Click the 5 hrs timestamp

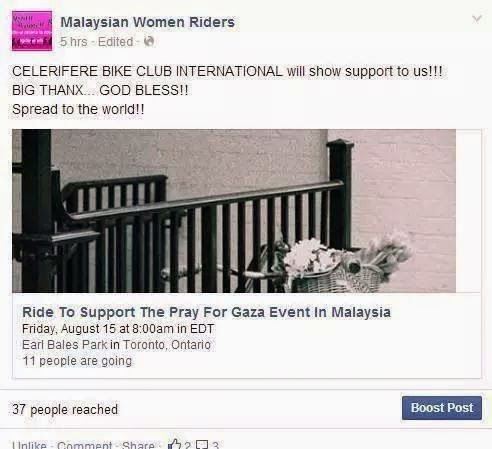pos(74,42)
